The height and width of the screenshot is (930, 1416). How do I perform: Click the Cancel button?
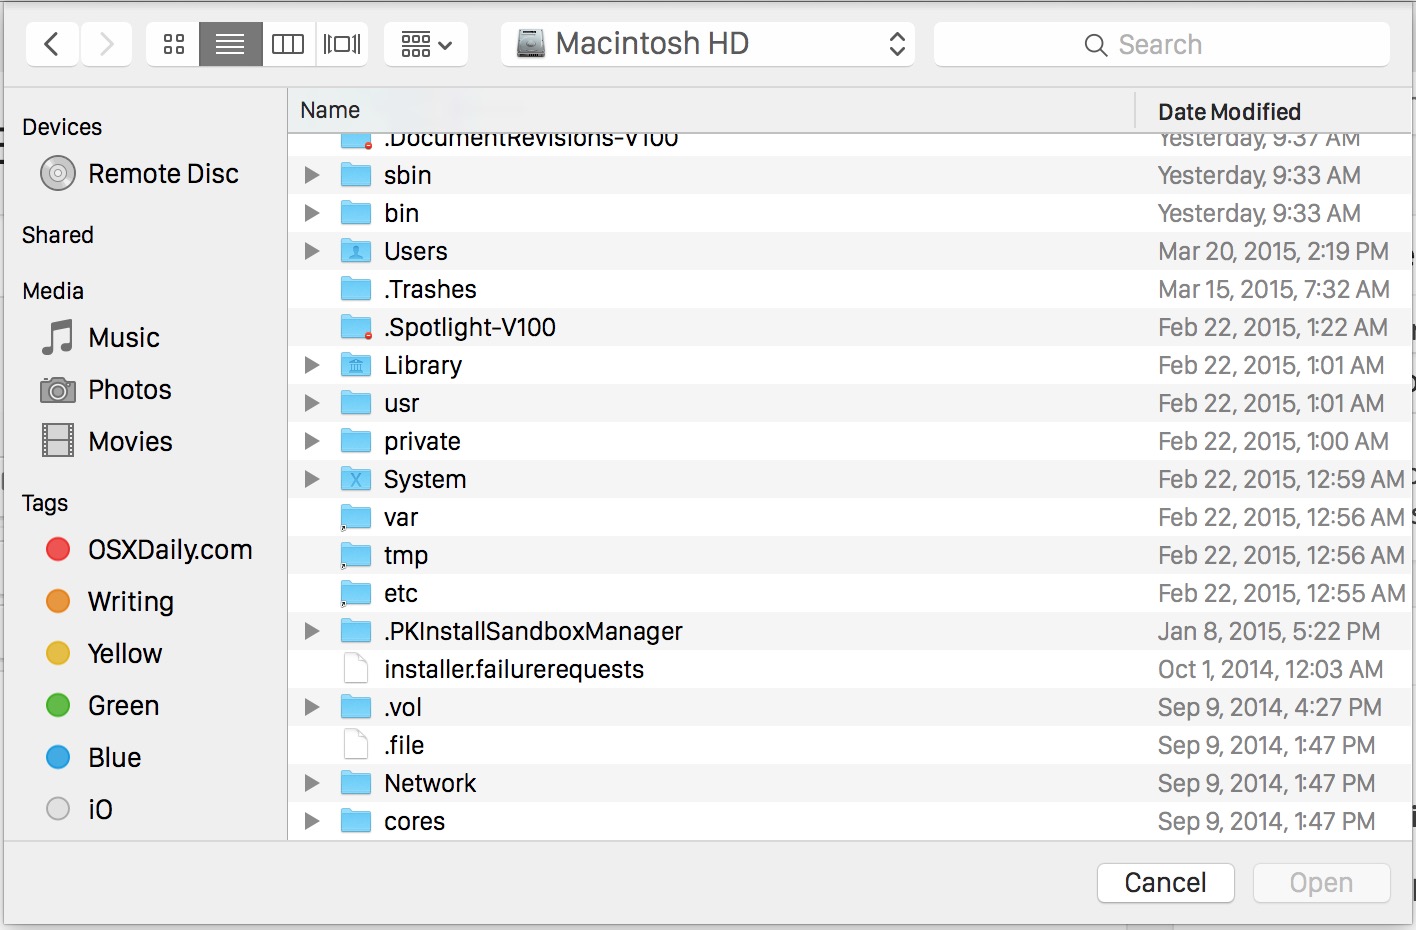1165,883
